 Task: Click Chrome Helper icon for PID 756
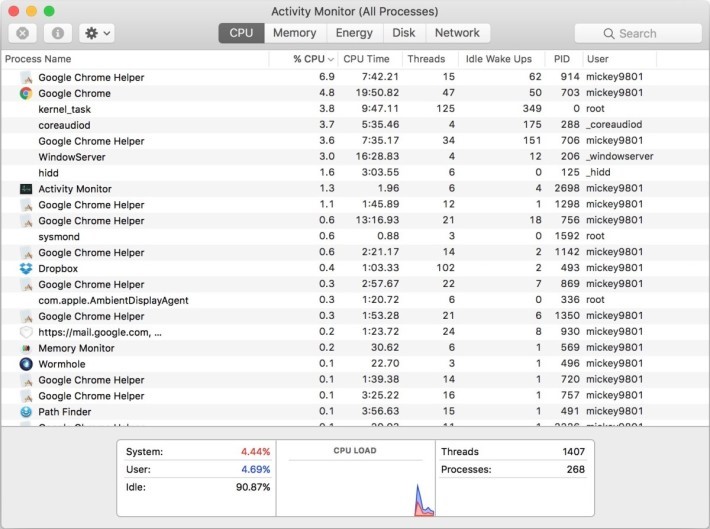pyautogui.click(x=26, y=221)
